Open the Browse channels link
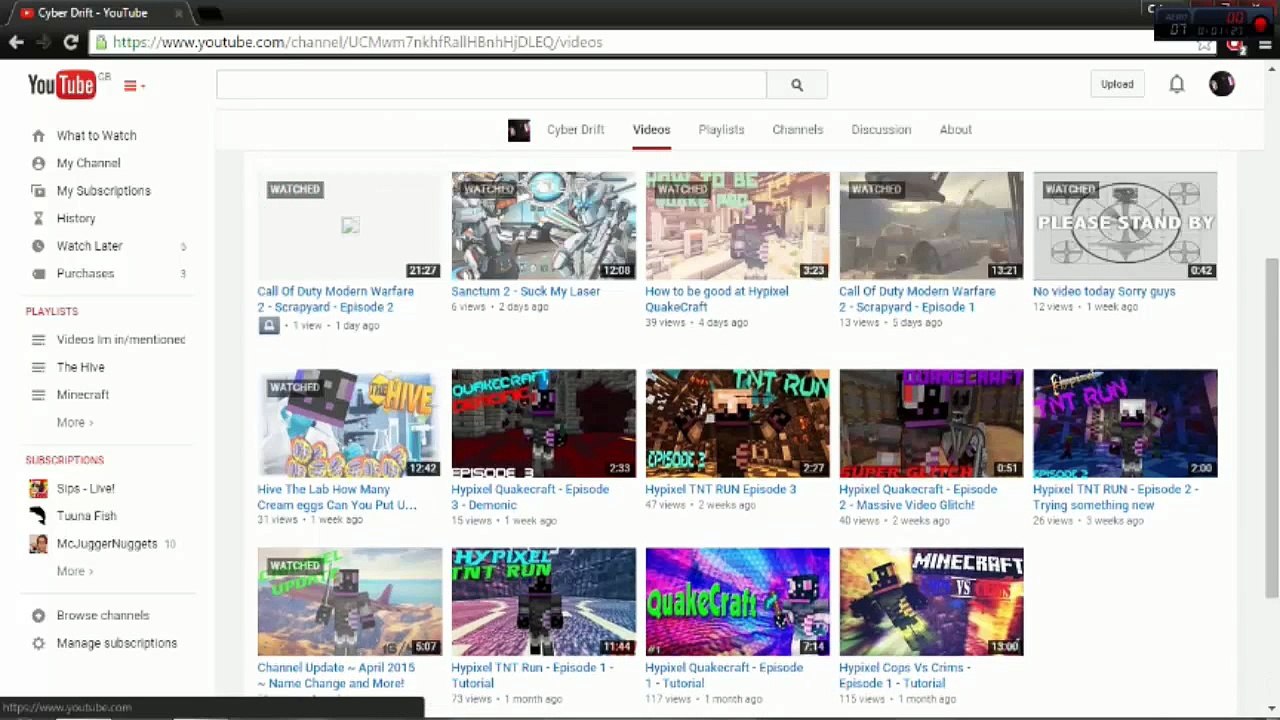This screenshot has width=1280, height=720. pyautogui.click(x=103, y=616)
